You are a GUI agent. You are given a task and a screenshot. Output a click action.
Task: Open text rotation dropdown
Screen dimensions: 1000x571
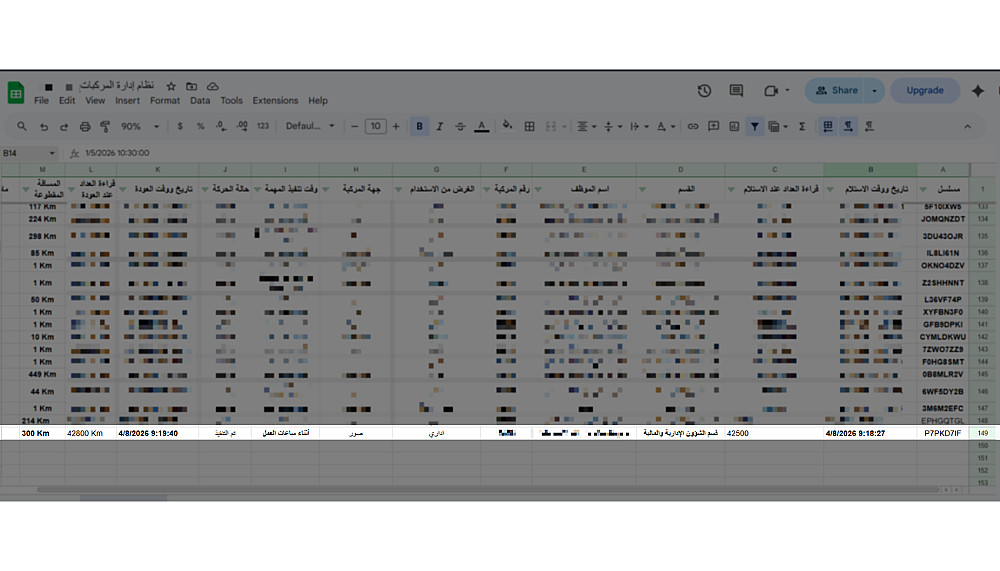click(x=665, y=126)
